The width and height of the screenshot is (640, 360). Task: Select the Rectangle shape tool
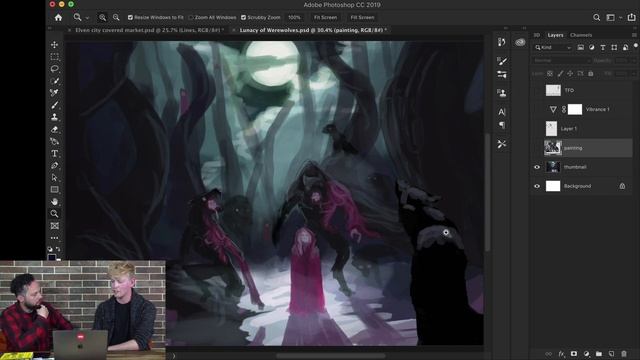(x=54, y=189)
